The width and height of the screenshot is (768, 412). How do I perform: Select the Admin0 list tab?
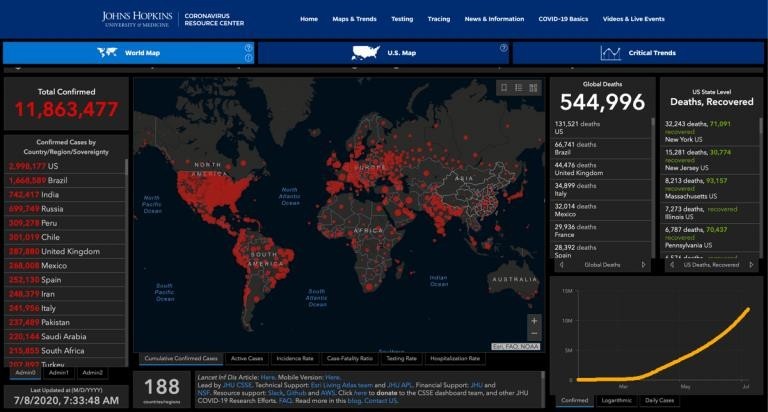[25, 373]
